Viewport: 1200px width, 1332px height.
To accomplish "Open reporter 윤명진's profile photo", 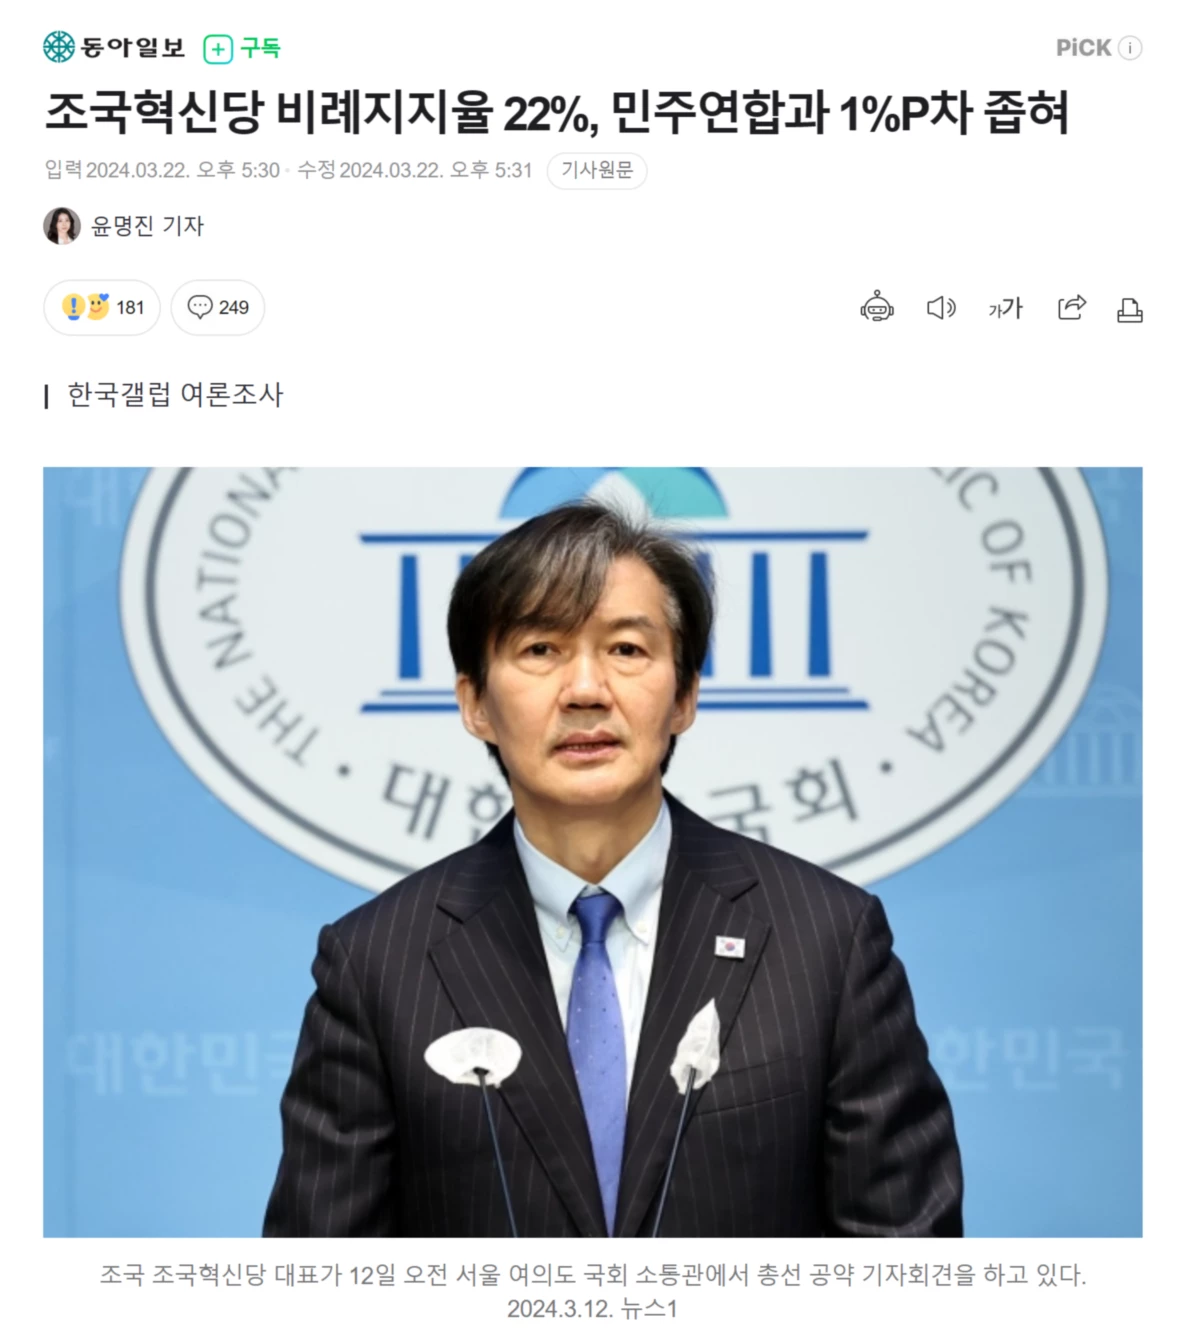I will click(62, 226).
